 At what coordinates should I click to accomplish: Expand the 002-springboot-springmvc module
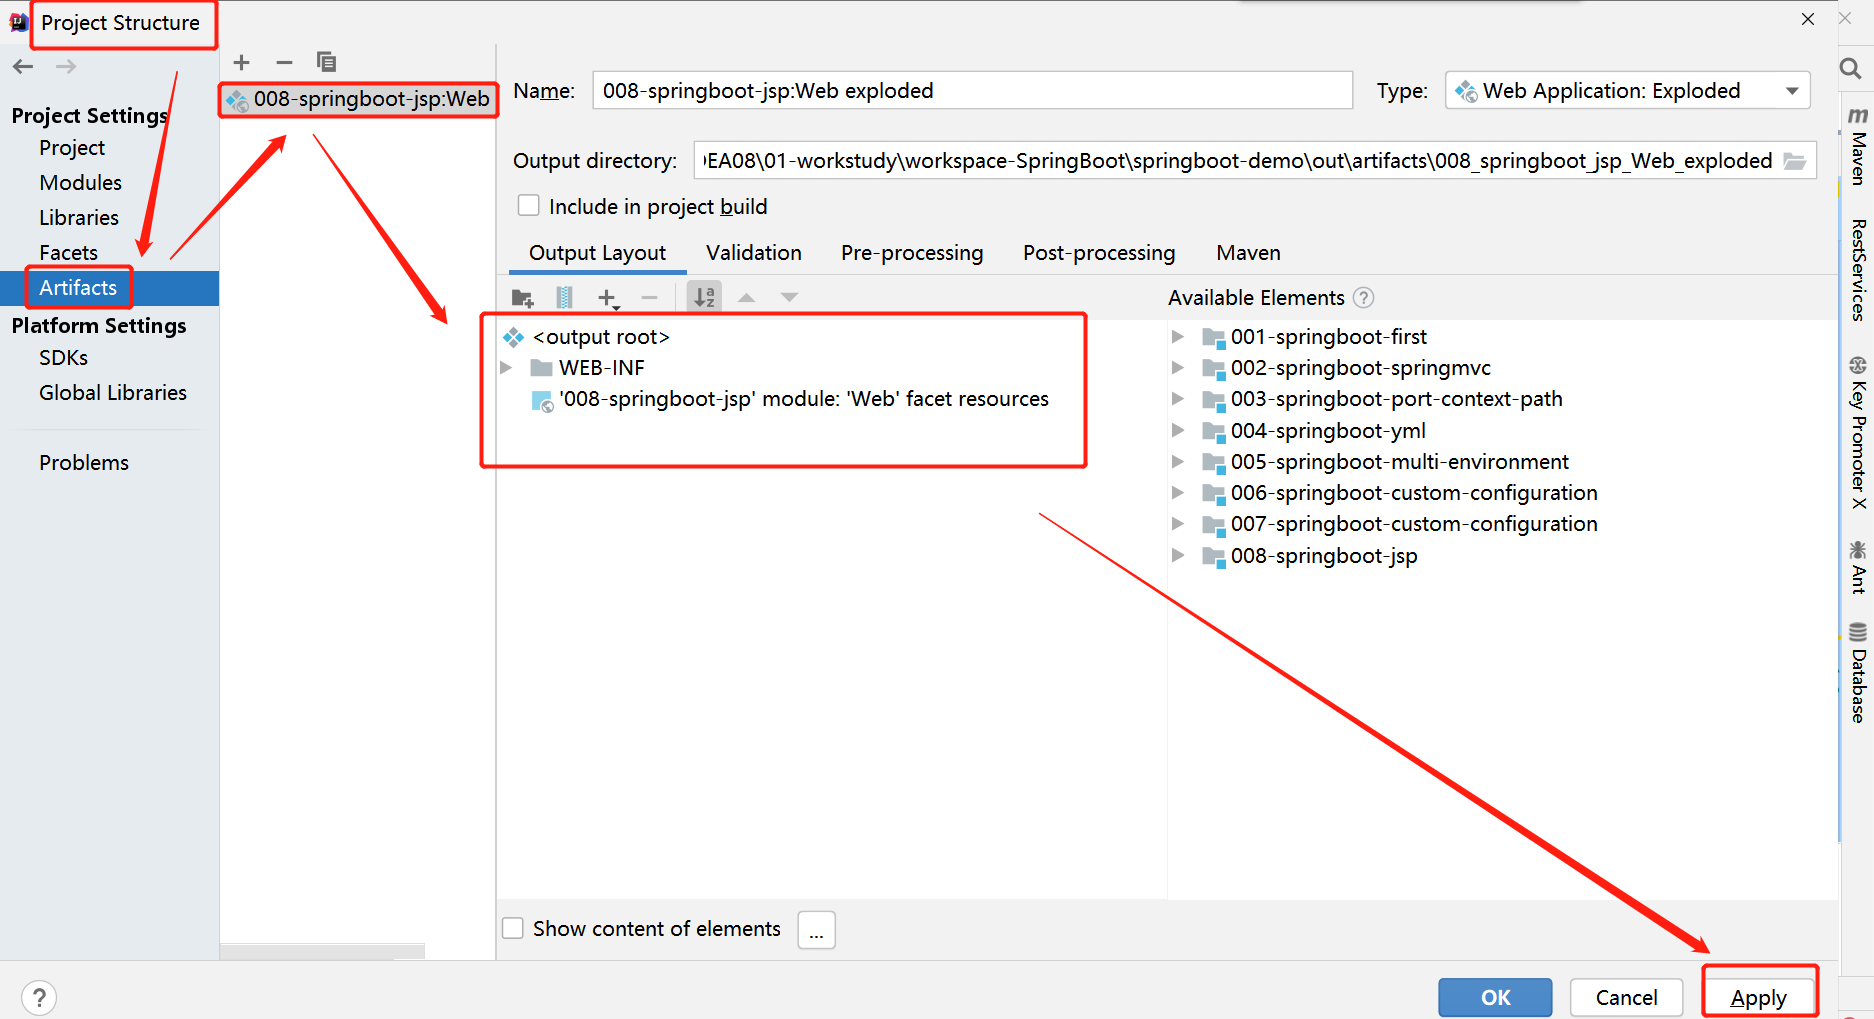(1178, 368)
